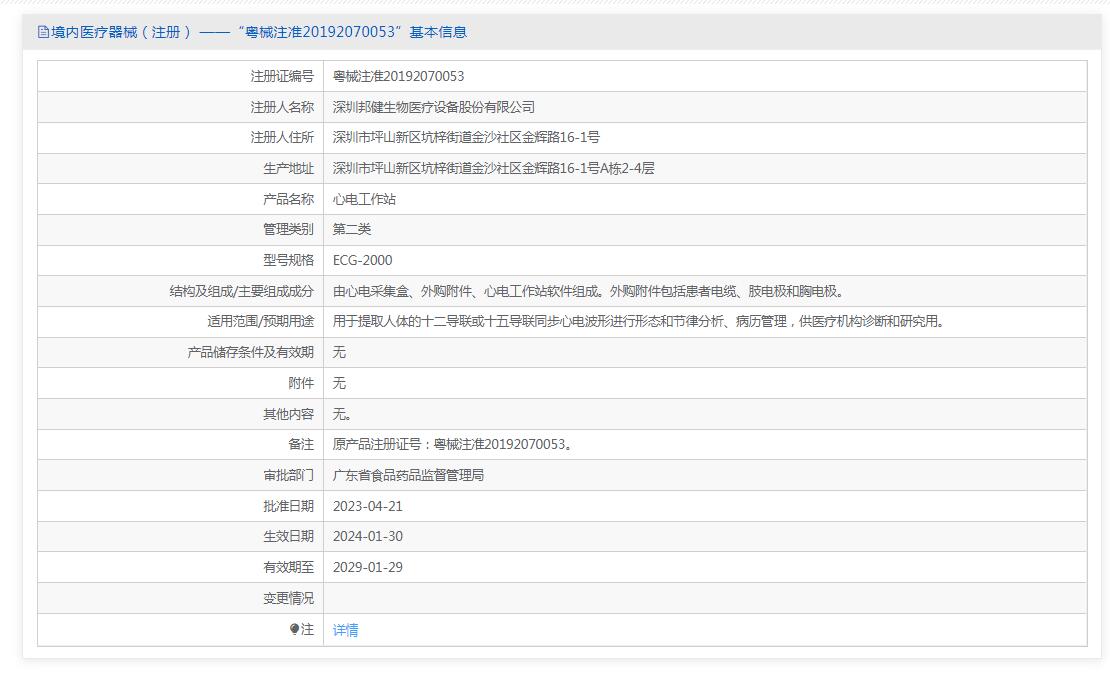Click the 注册人住所 label

(x=282, y=137)
